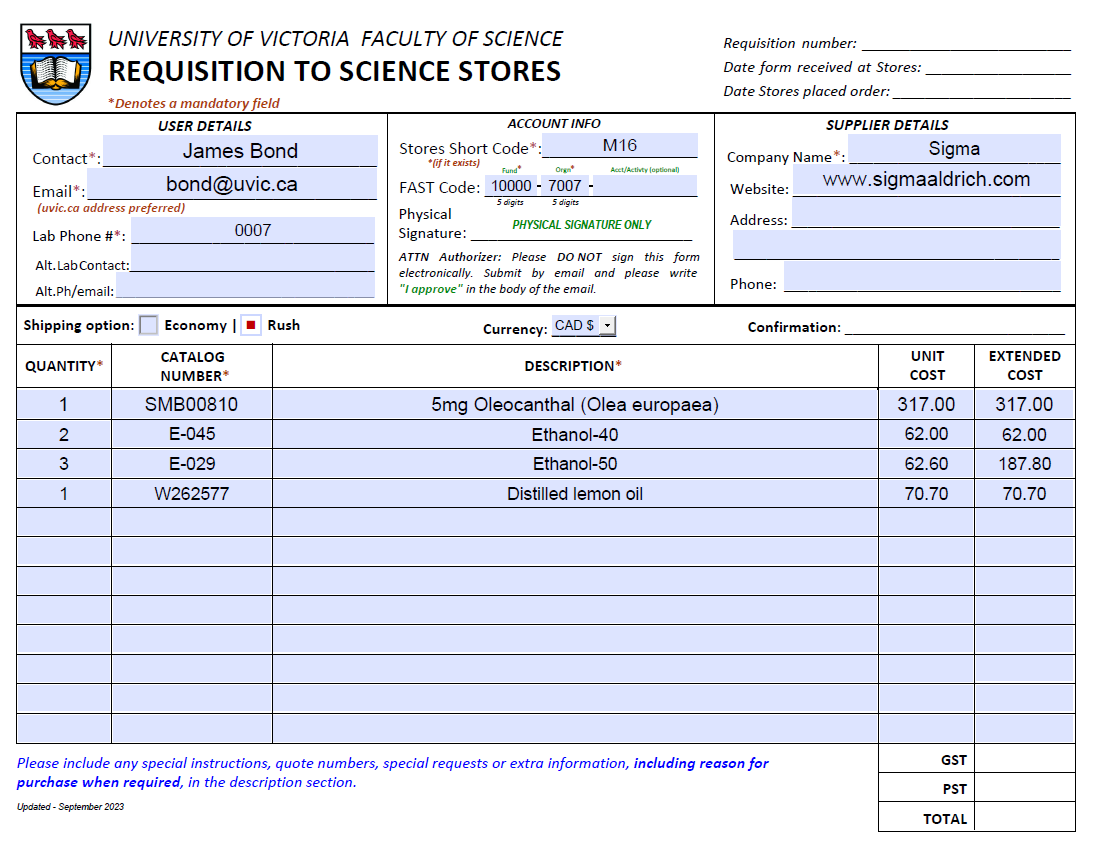1098x850 pixels.
Task: Click the CATALOG NUMBER column header
Action: (193, 366)
